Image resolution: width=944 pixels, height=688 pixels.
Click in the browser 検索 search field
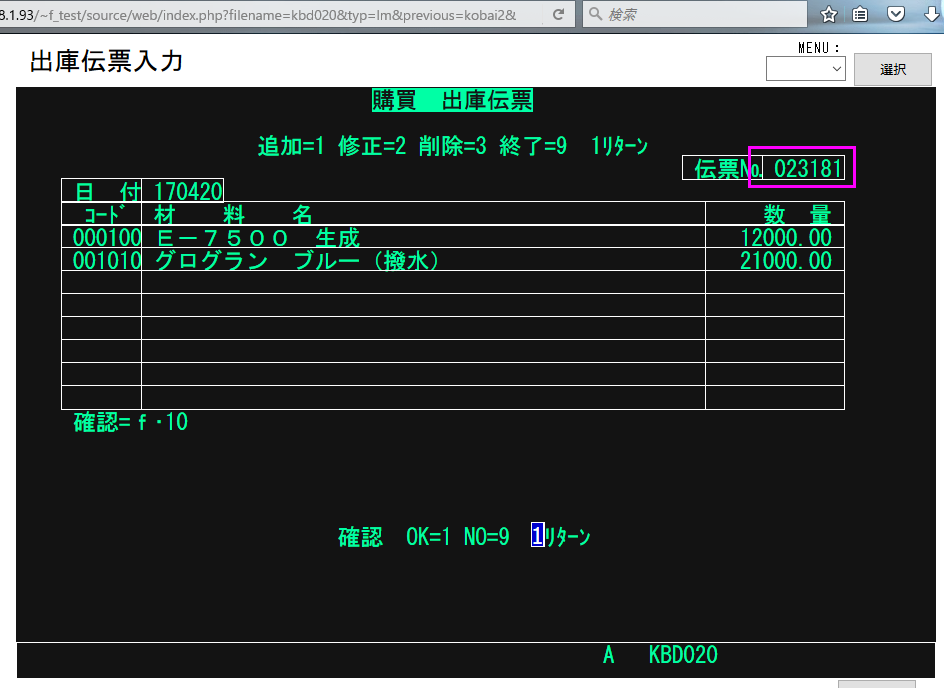(x=700, y=14)
